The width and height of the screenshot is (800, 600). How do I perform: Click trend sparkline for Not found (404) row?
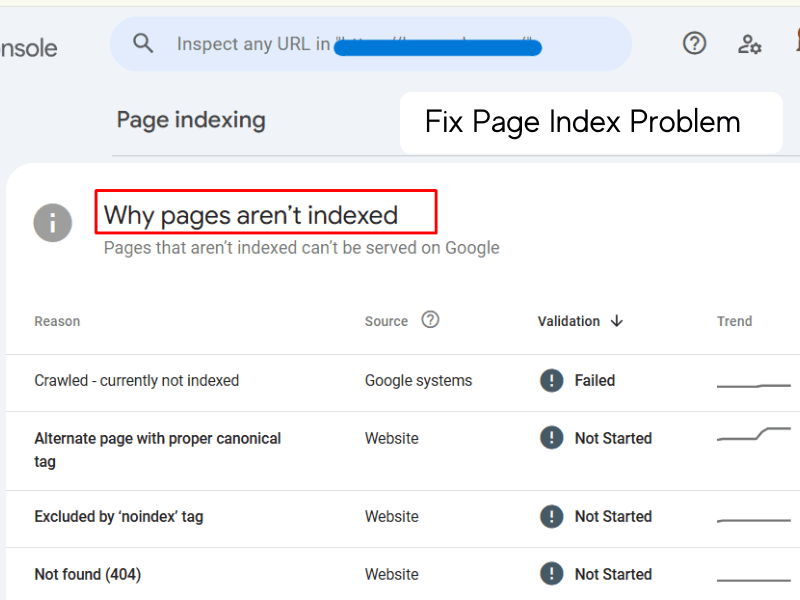coord(754,580)
